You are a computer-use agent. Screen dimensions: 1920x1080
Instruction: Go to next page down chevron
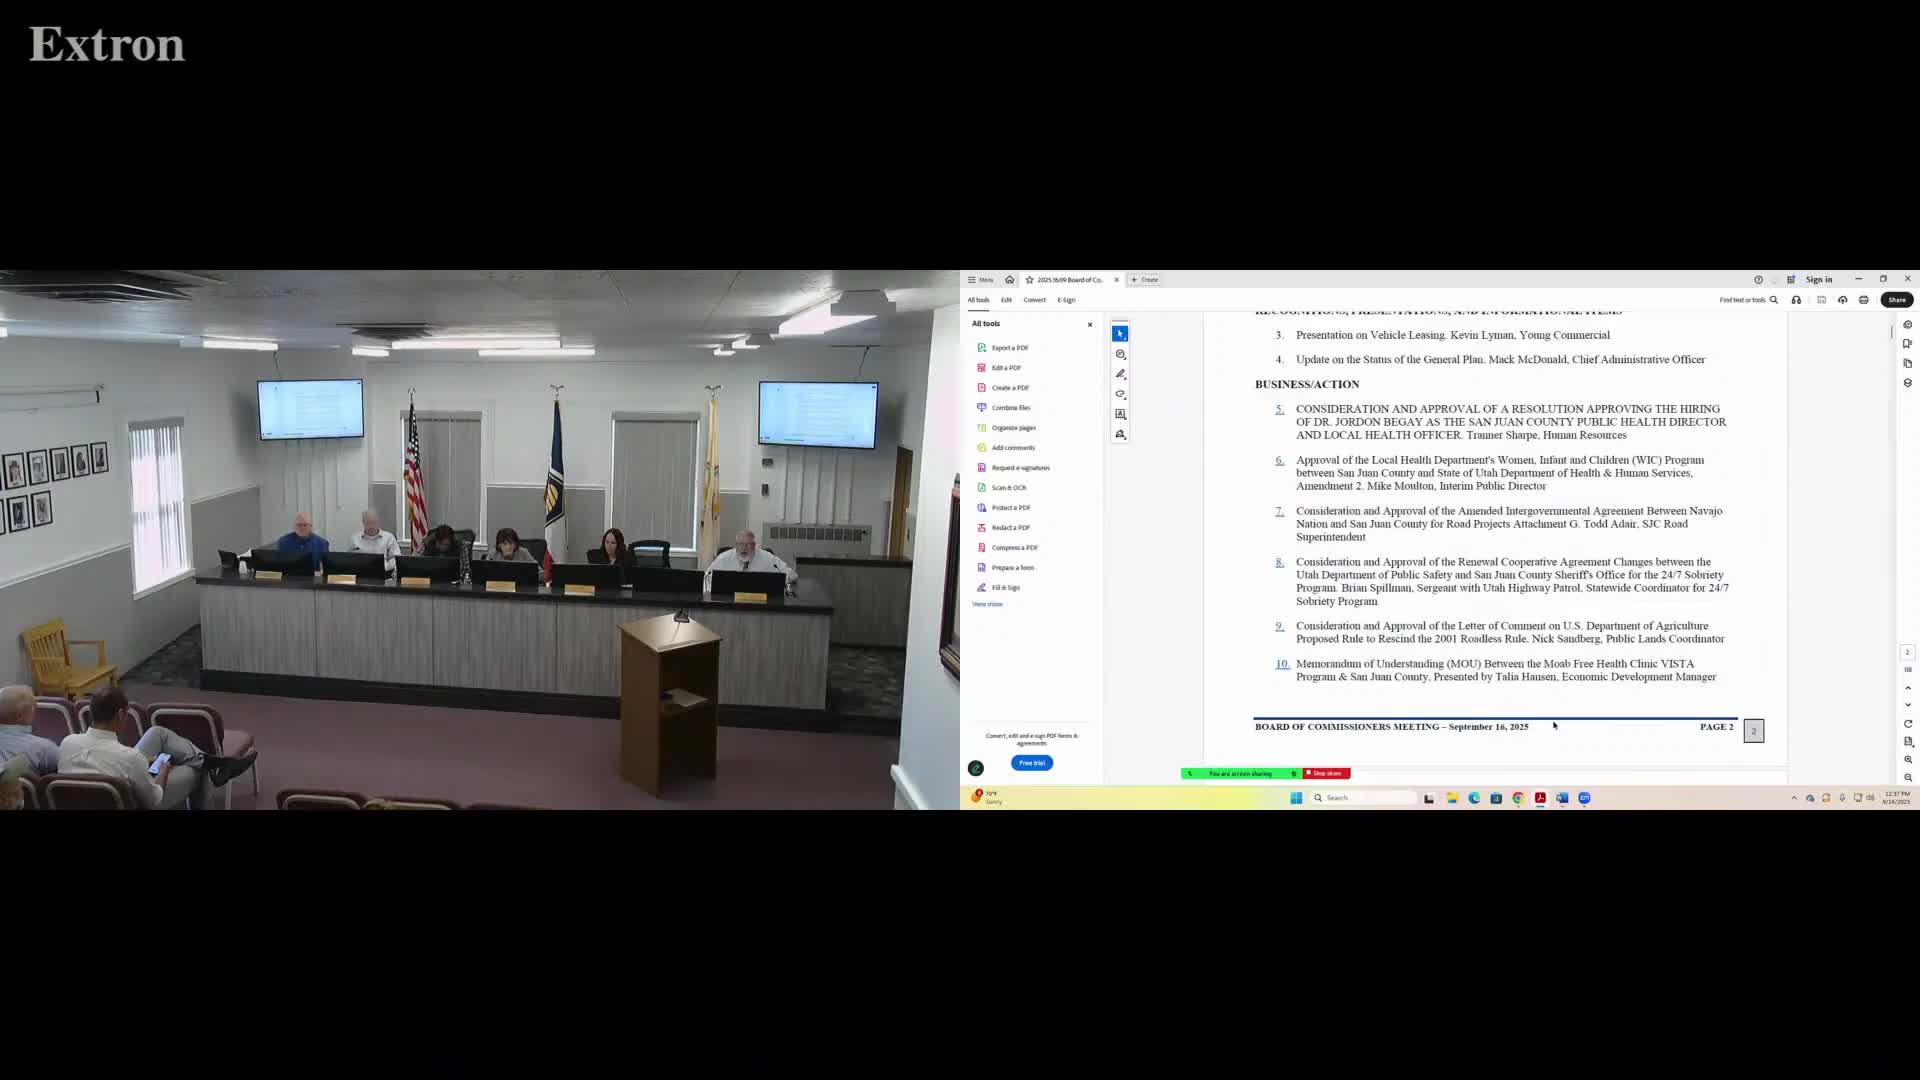click(1907, 705)
